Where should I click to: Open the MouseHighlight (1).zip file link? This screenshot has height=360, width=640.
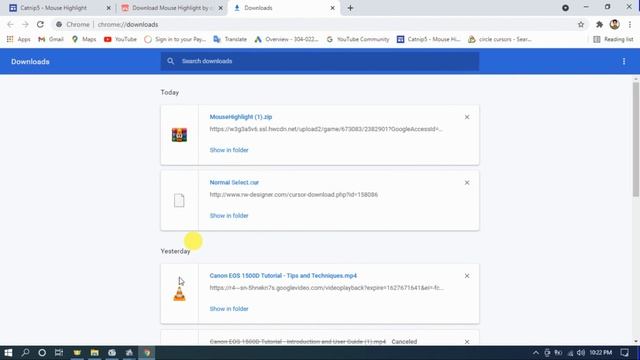pyautogui.click(x=241, y=117)
